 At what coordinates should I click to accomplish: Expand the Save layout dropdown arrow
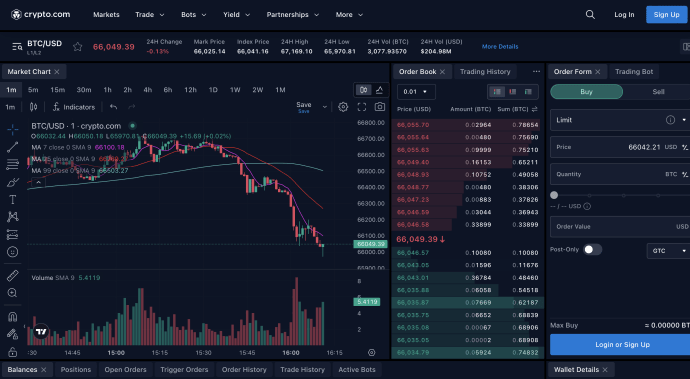325,107
